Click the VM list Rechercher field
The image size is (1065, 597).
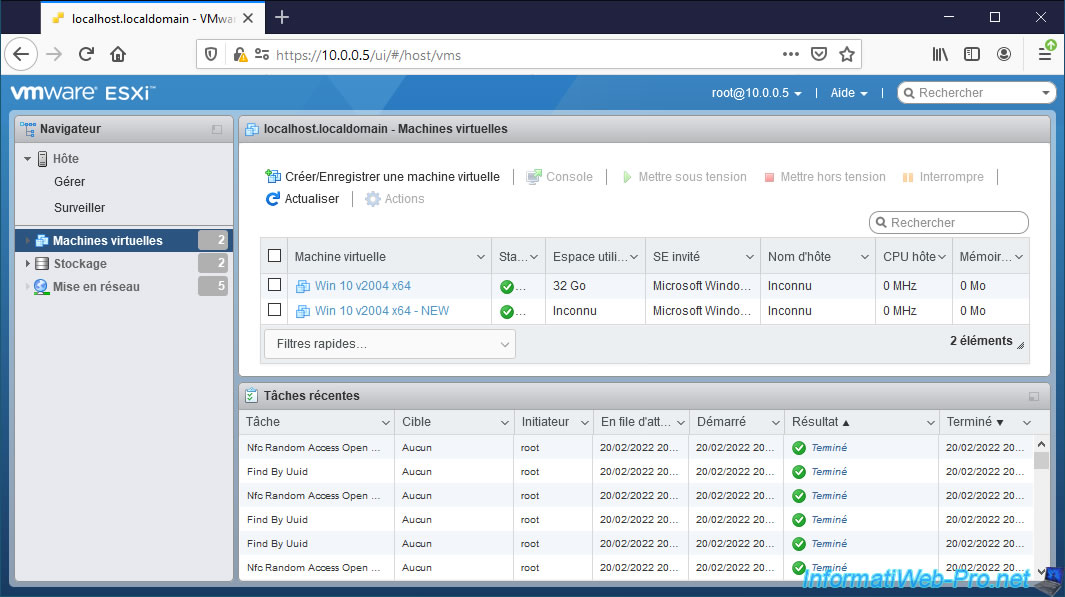click(949, 222)
